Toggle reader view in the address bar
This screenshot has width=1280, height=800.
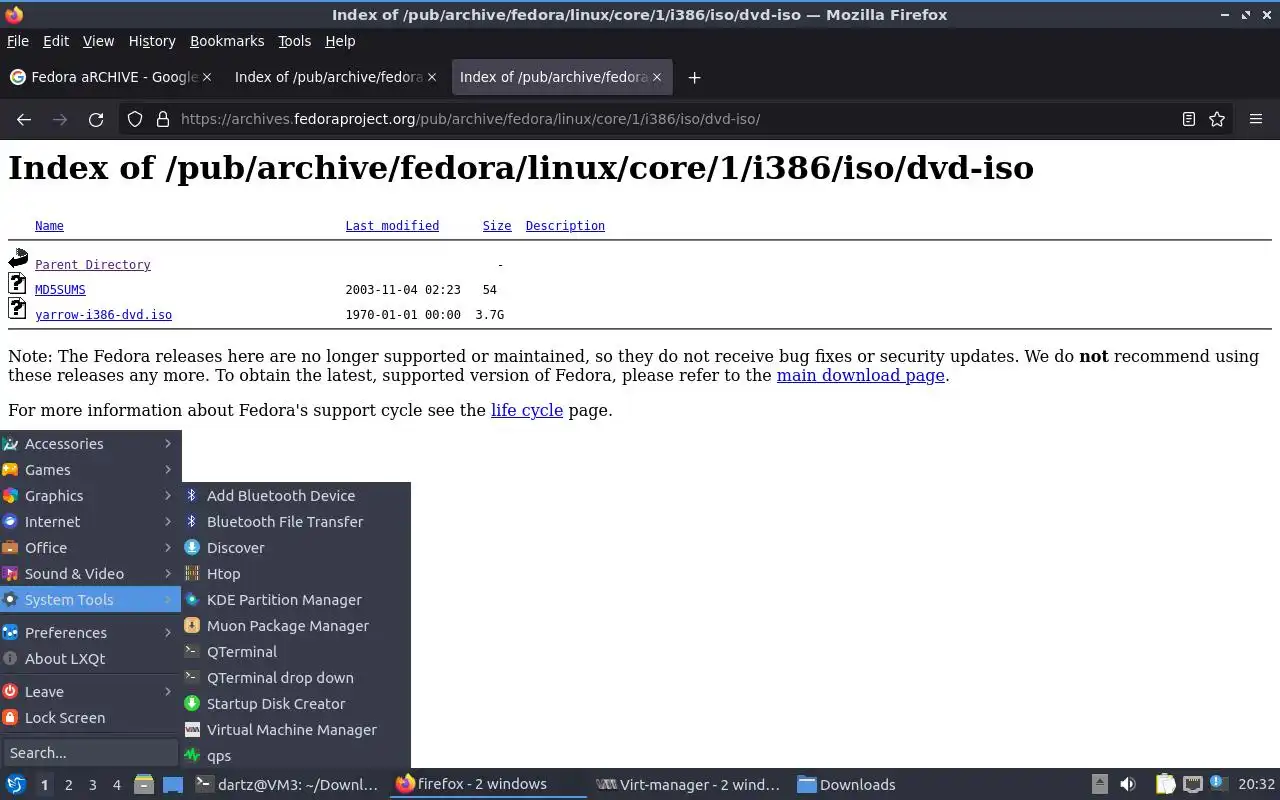coord(1188,119)
